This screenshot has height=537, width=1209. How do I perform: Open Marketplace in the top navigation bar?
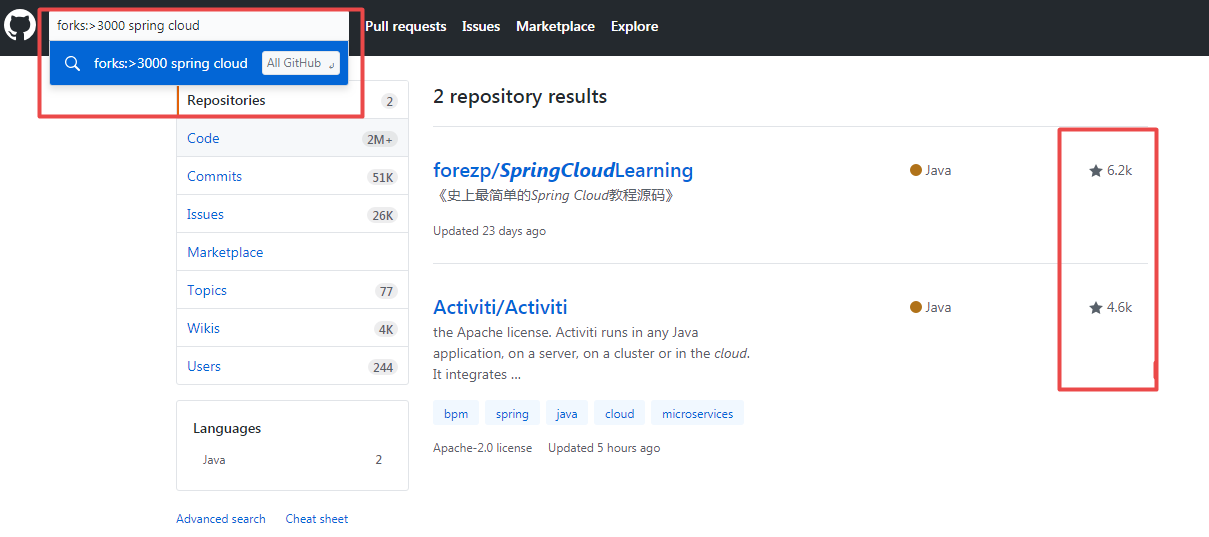pyautogui.click(x=555, y=26)
